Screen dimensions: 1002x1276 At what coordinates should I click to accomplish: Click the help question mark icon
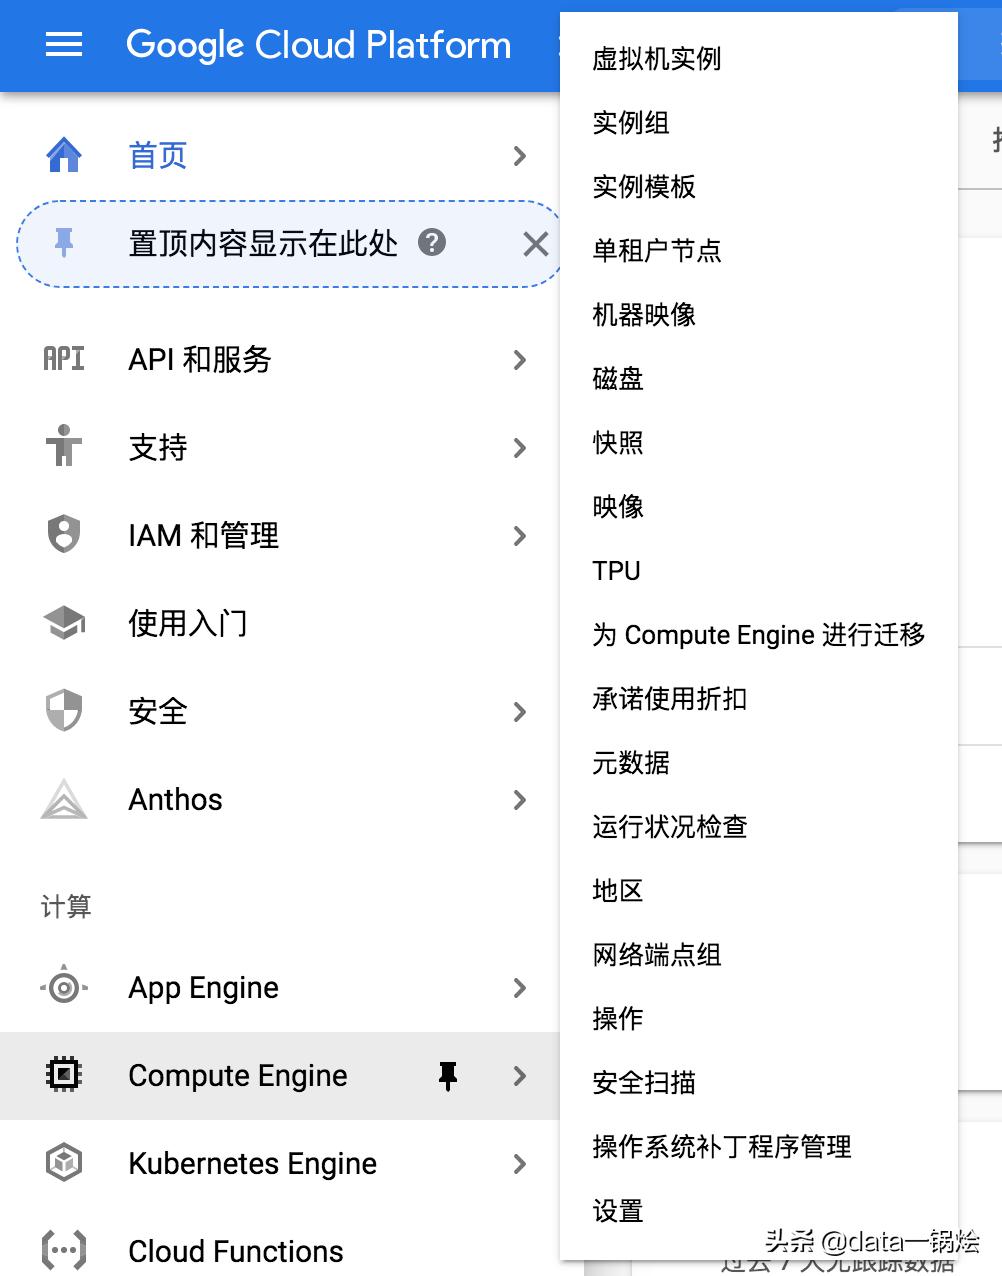[x=432, y=242]
